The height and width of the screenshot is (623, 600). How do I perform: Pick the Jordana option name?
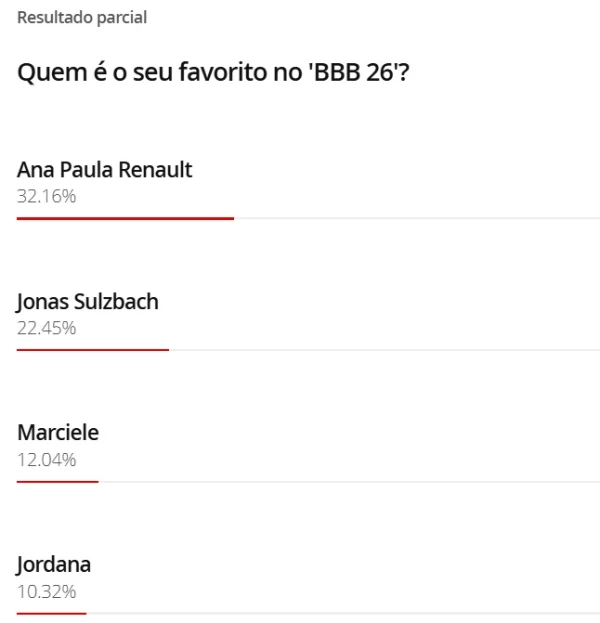point(54,565)
